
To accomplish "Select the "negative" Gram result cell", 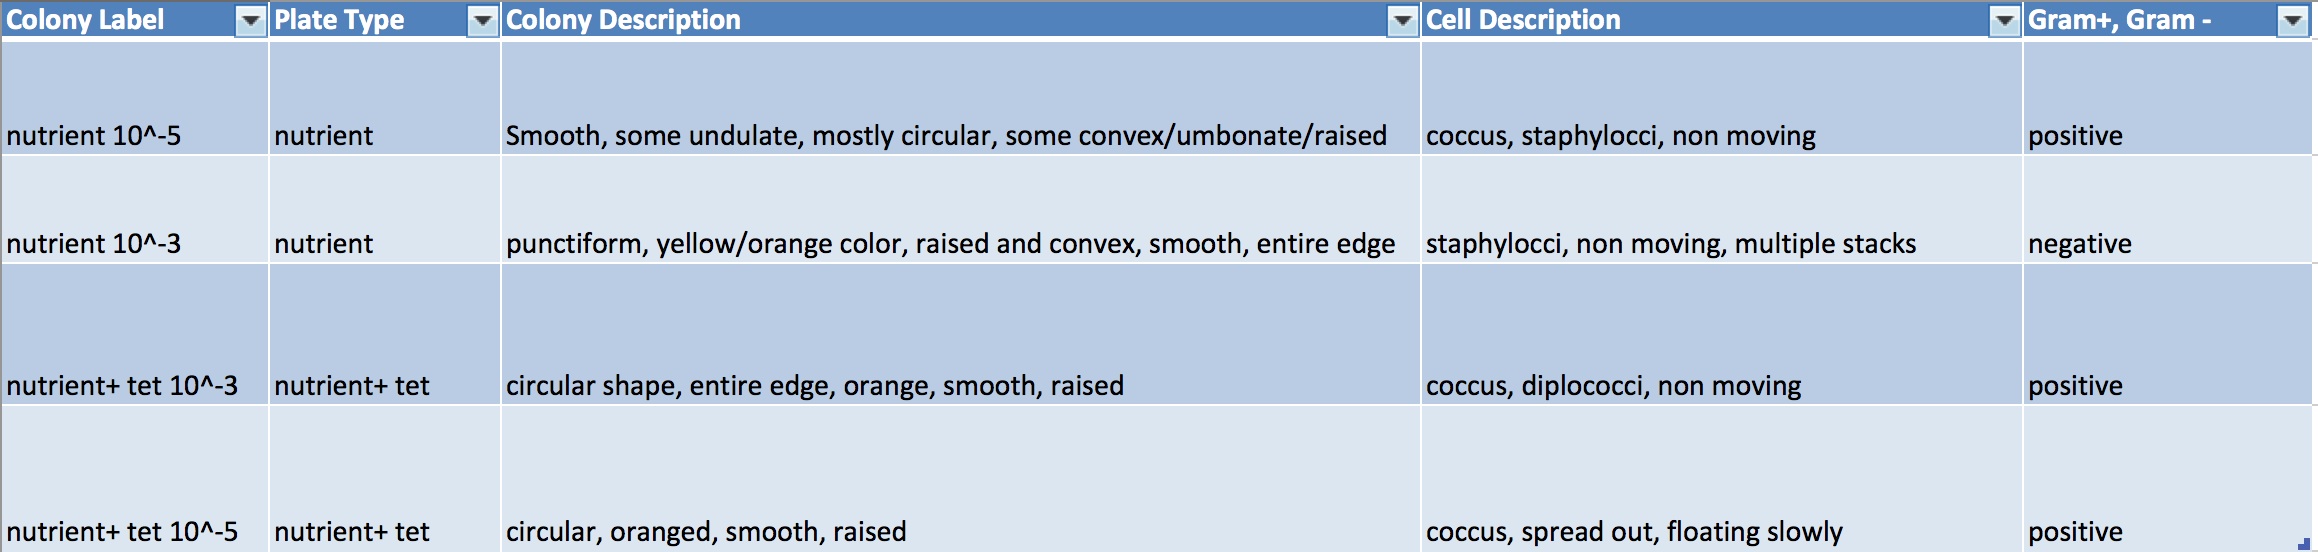I will click(2080, 243).
